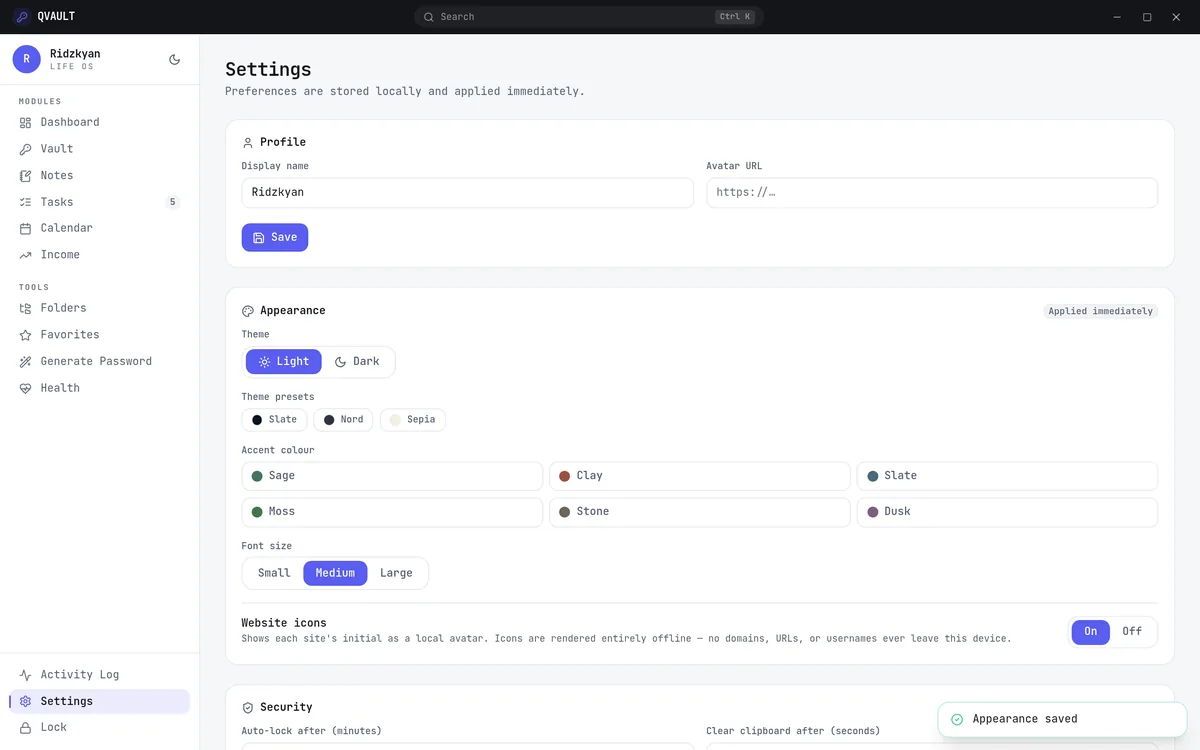Click the Health heart icon

point(26,388)
